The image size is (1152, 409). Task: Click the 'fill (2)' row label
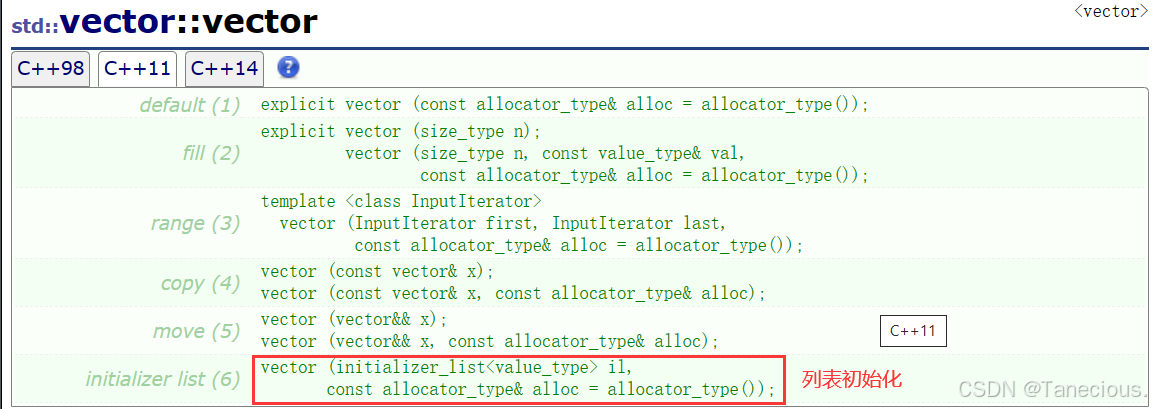[211, 153]
